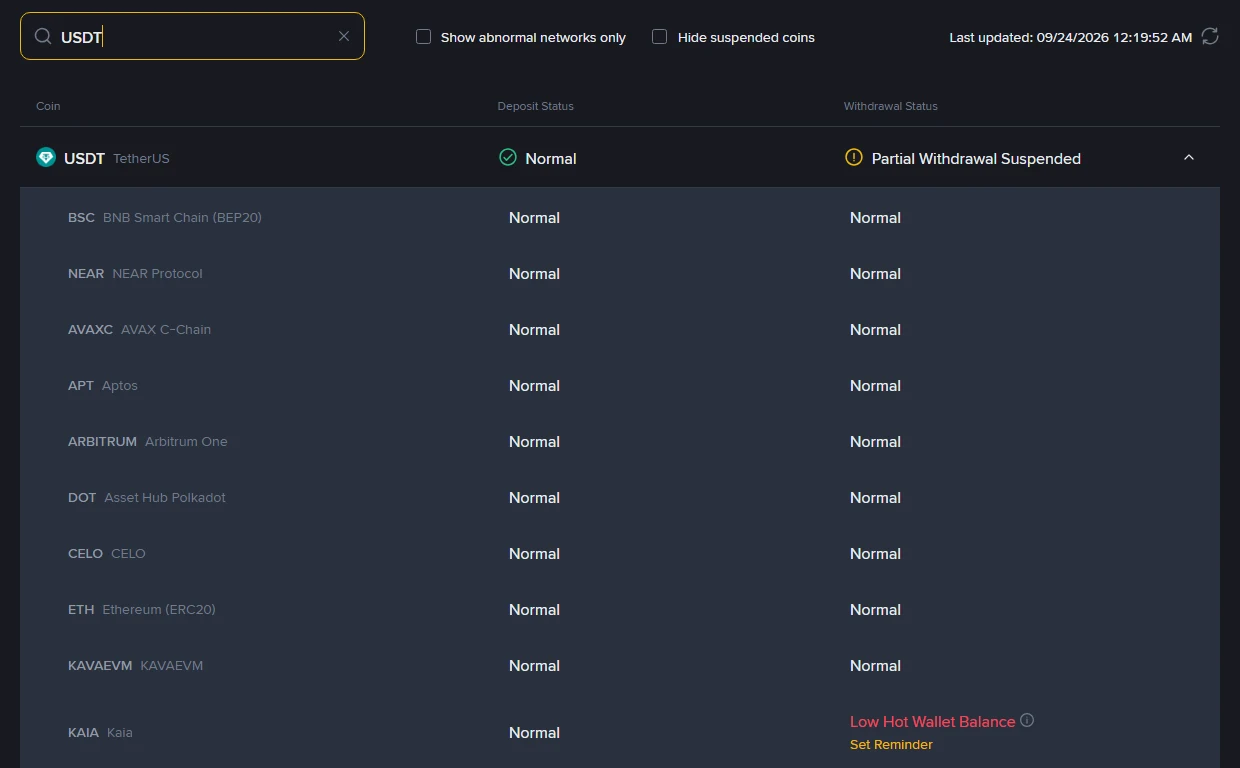Select the KAVAEVM network row
This screenshot has width=1240, height=768.
coord(620,665)
